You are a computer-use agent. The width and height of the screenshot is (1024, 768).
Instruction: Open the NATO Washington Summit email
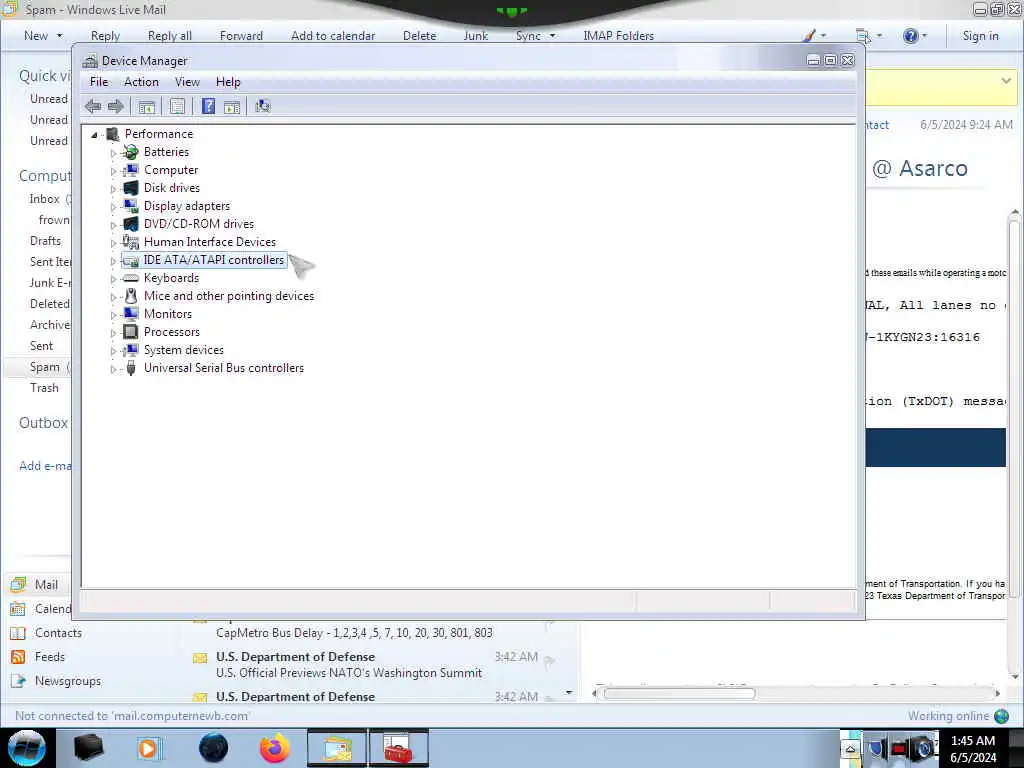click(368, 665)
